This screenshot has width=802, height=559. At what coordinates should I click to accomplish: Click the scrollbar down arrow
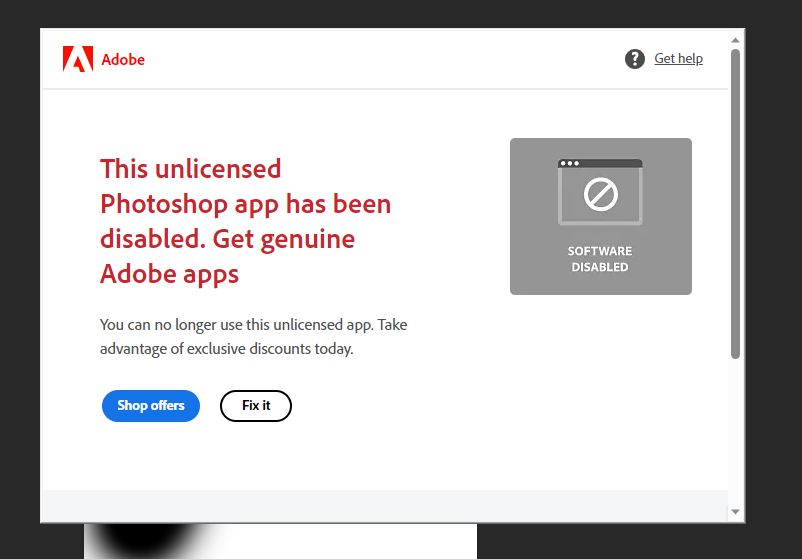(x=735, y=511)
